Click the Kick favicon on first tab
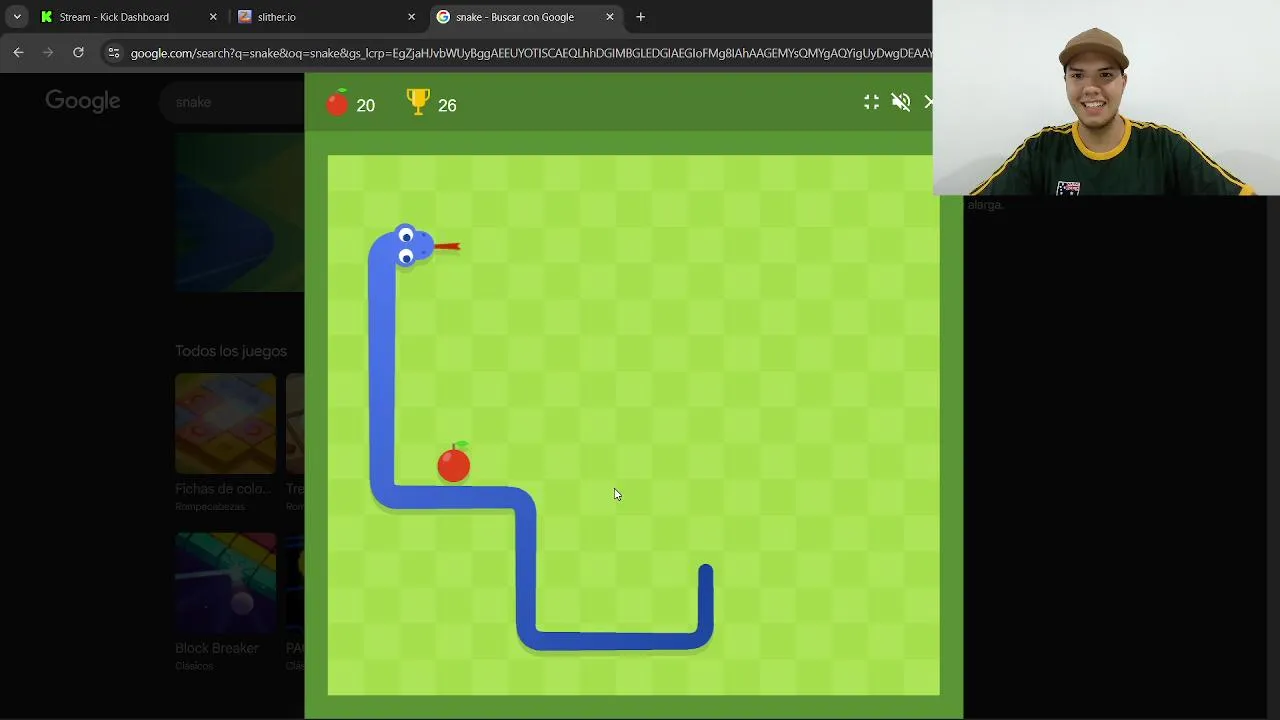 (x=46, y=17)
